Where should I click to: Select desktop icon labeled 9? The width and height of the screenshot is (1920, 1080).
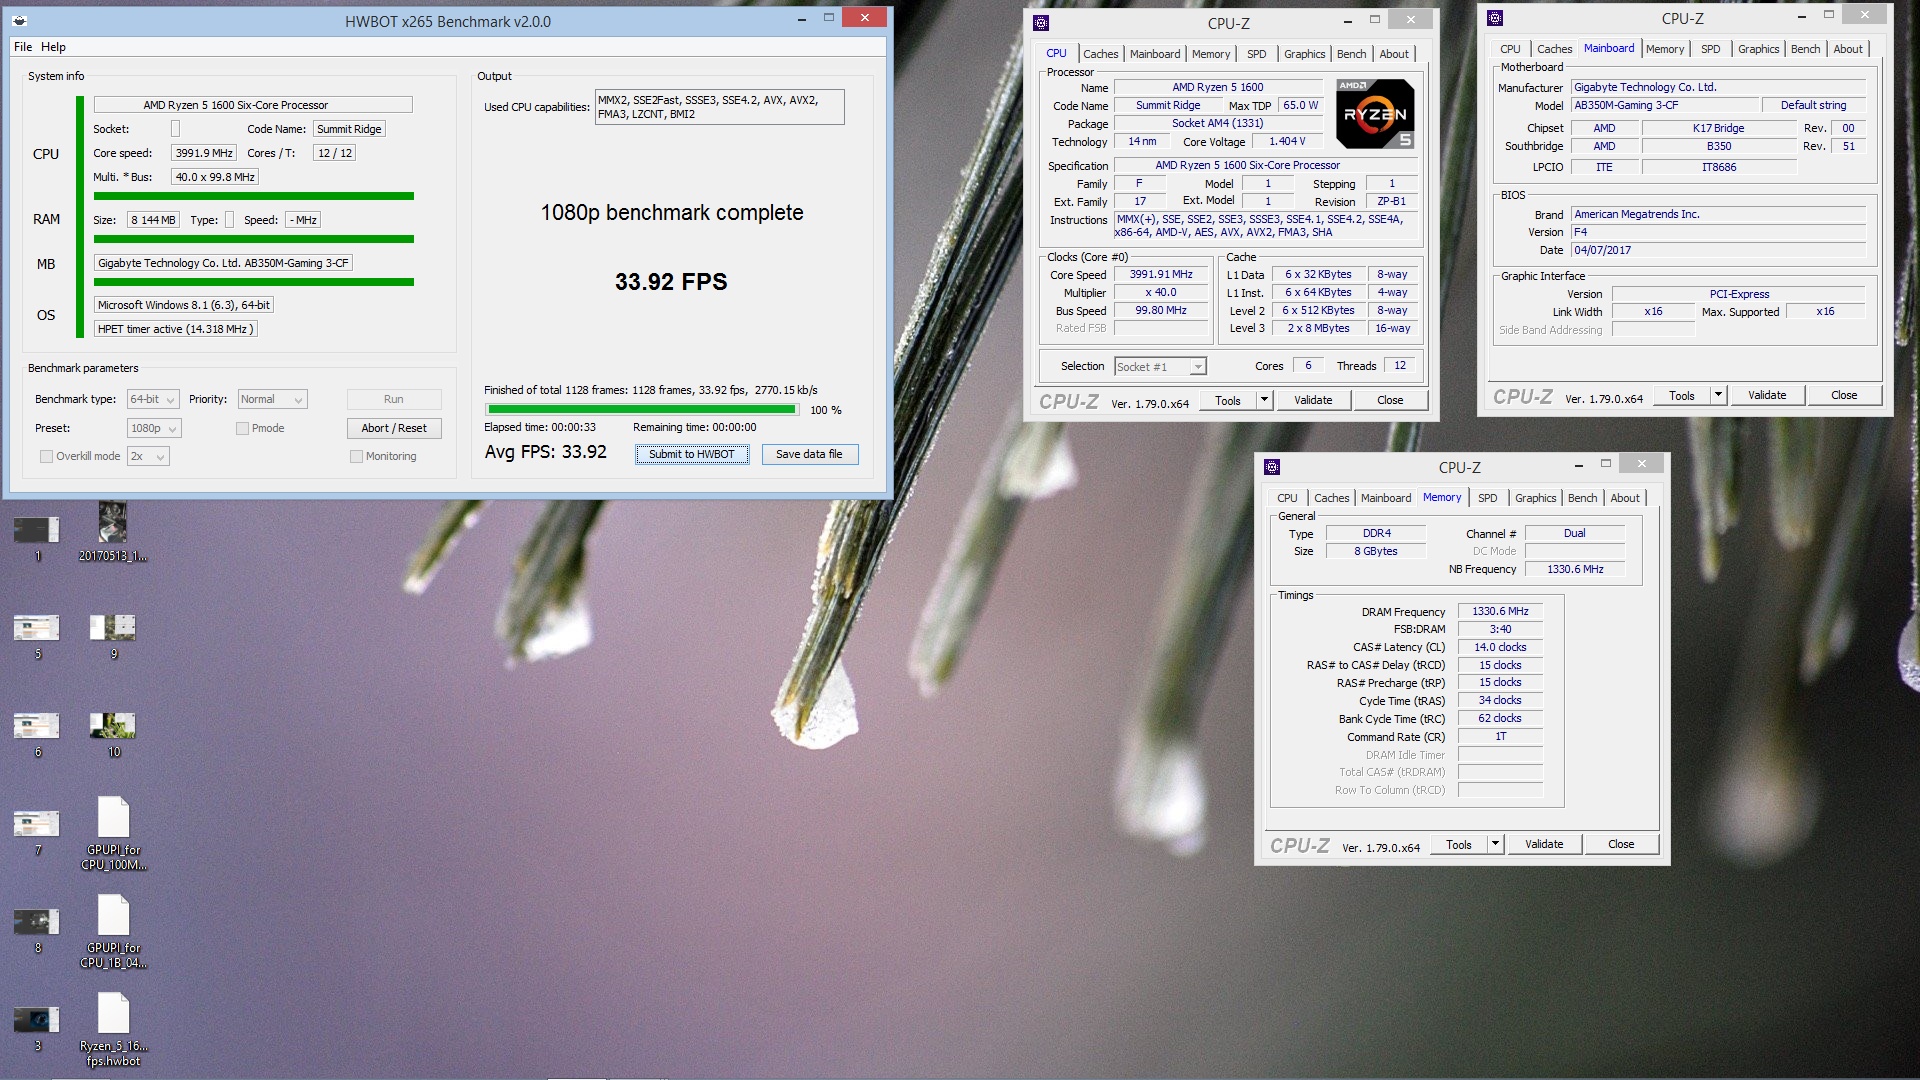[113, 636]
